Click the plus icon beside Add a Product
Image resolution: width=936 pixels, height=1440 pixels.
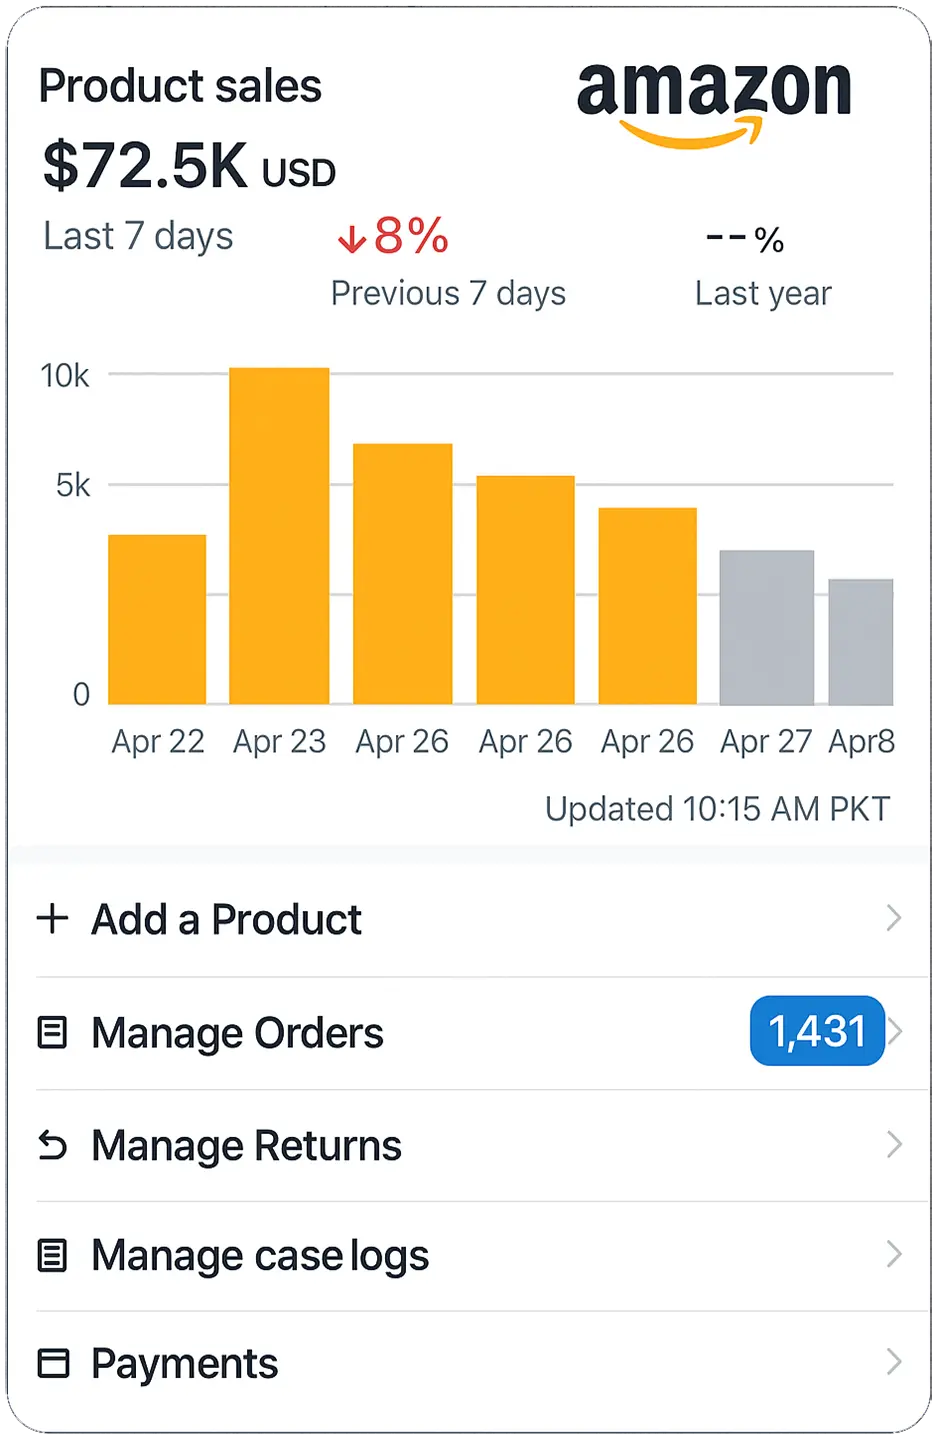[52, 918]
